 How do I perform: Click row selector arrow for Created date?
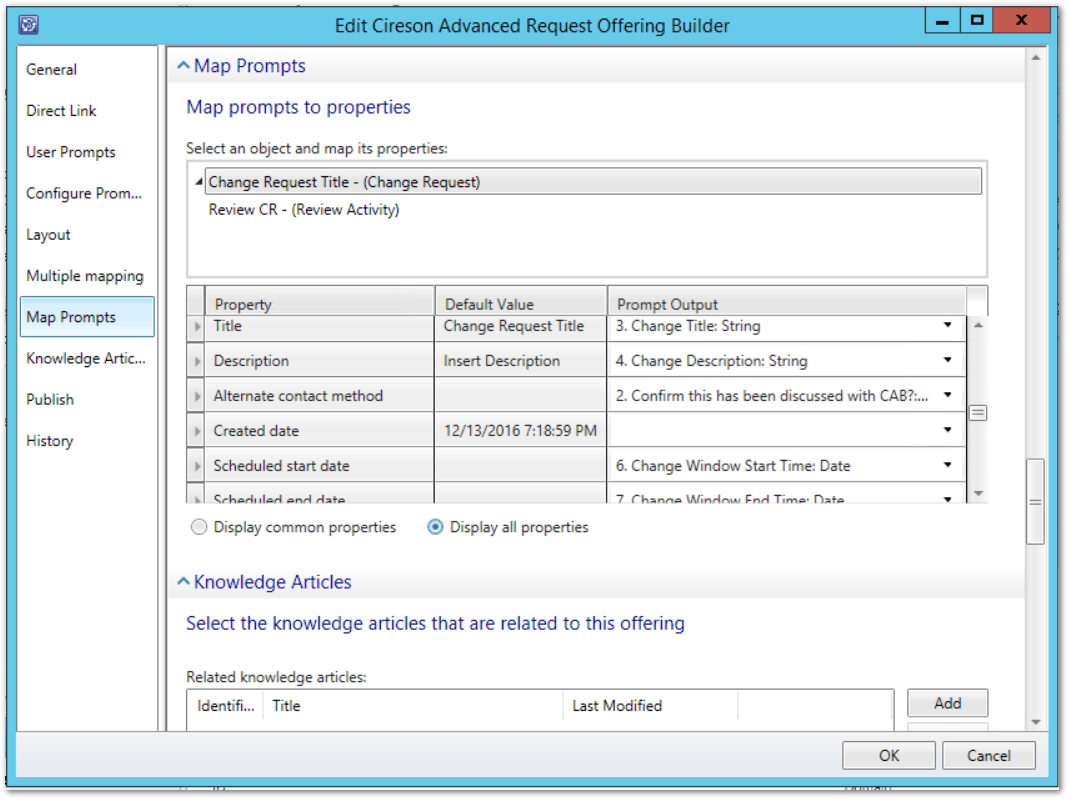pyautogui.click(x=196, y=430)
